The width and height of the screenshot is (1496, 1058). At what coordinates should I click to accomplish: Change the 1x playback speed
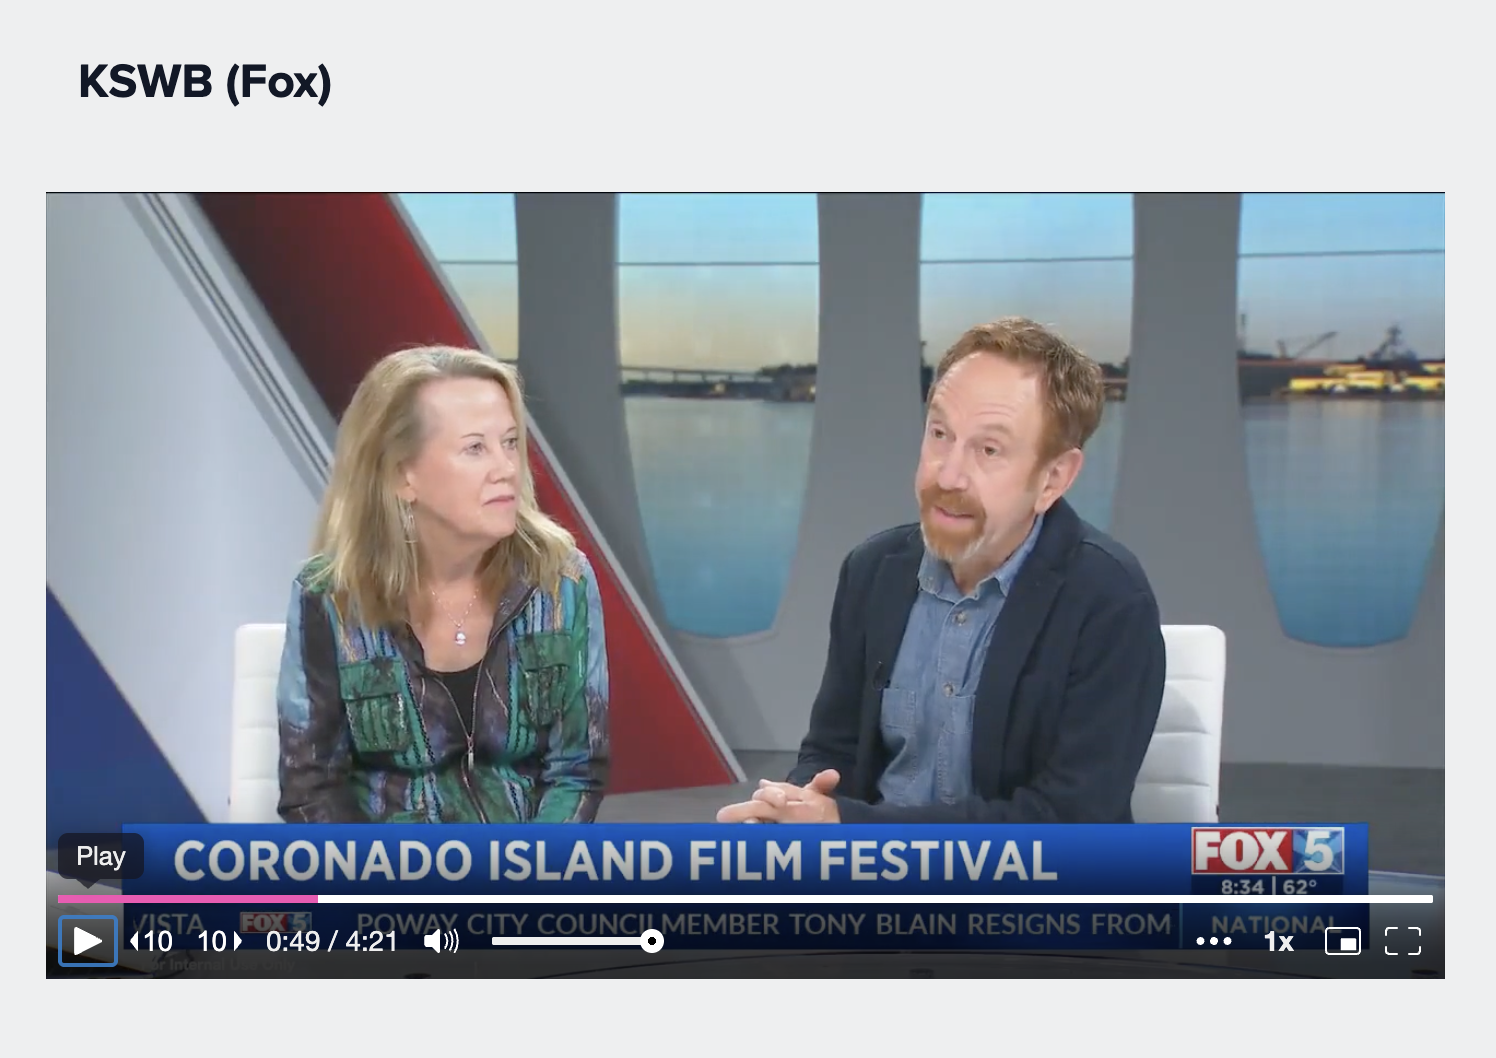coord(1279,941)
